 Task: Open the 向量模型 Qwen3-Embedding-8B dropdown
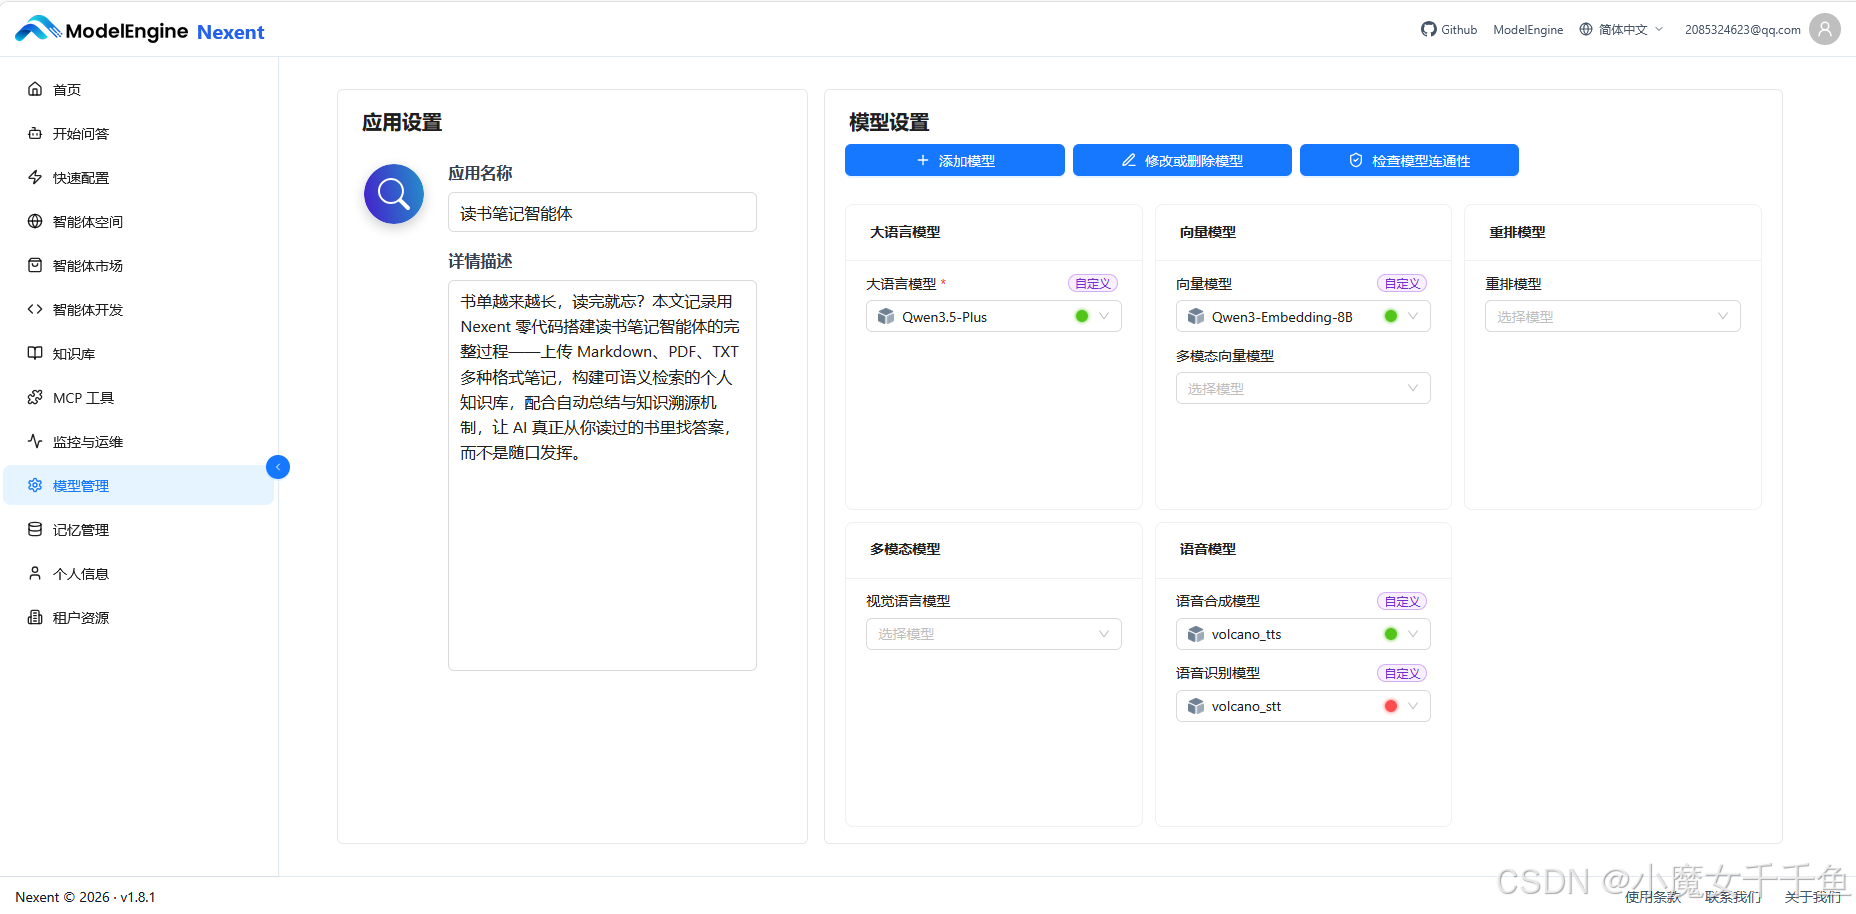1303,316
